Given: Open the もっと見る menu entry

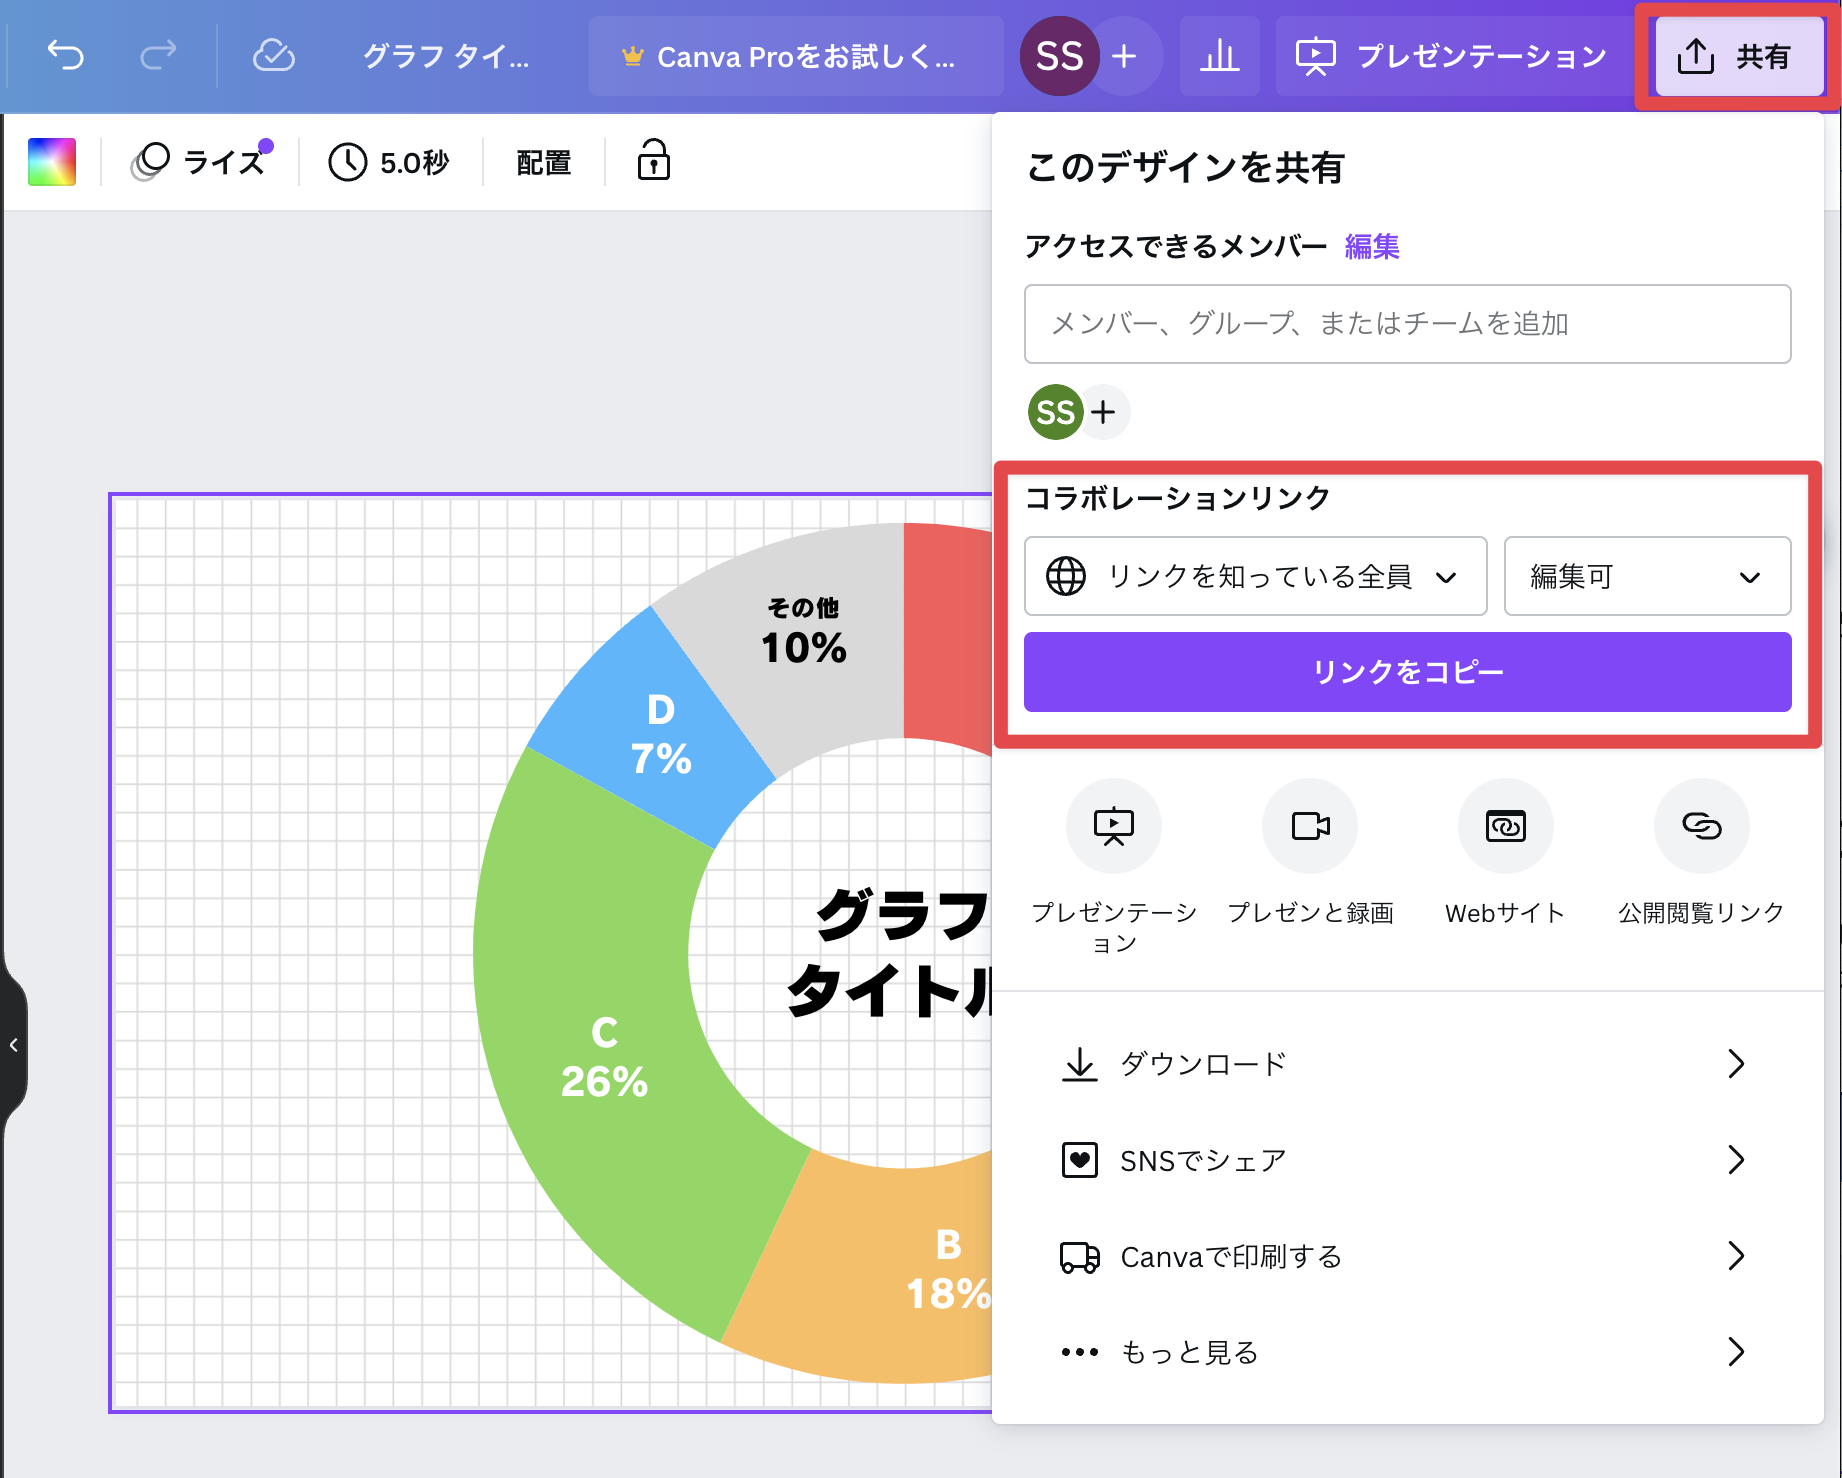Looking at the screenshot, I should pyautogui.click(x=1407, y=1352).
